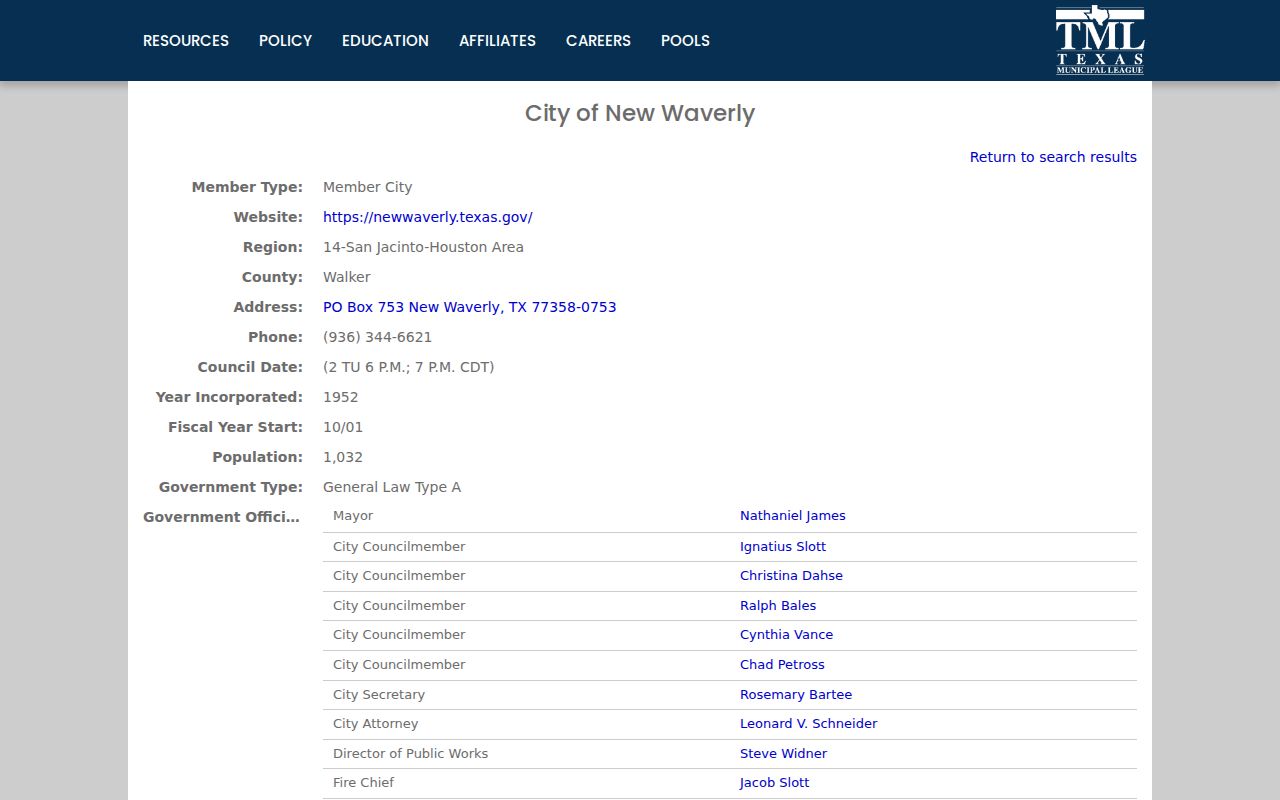Screen dimensions: 1280x800
Task: Click the truncated Government Officials label
Action: (222, 517)
